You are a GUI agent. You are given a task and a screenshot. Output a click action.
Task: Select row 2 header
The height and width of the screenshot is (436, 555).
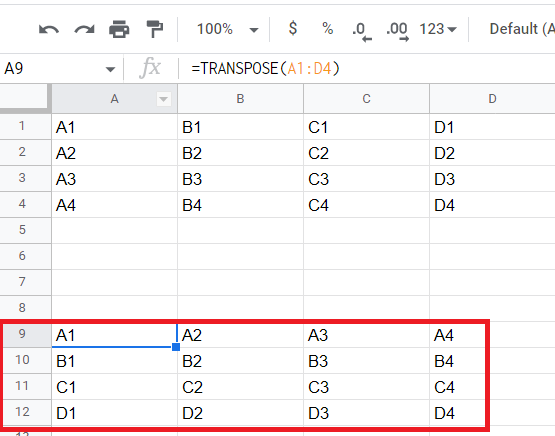point(25,153)
